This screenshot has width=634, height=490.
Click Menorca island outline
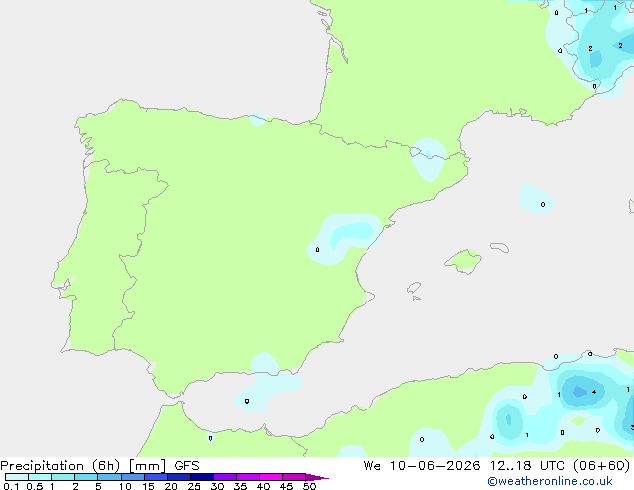pos(499,247)
